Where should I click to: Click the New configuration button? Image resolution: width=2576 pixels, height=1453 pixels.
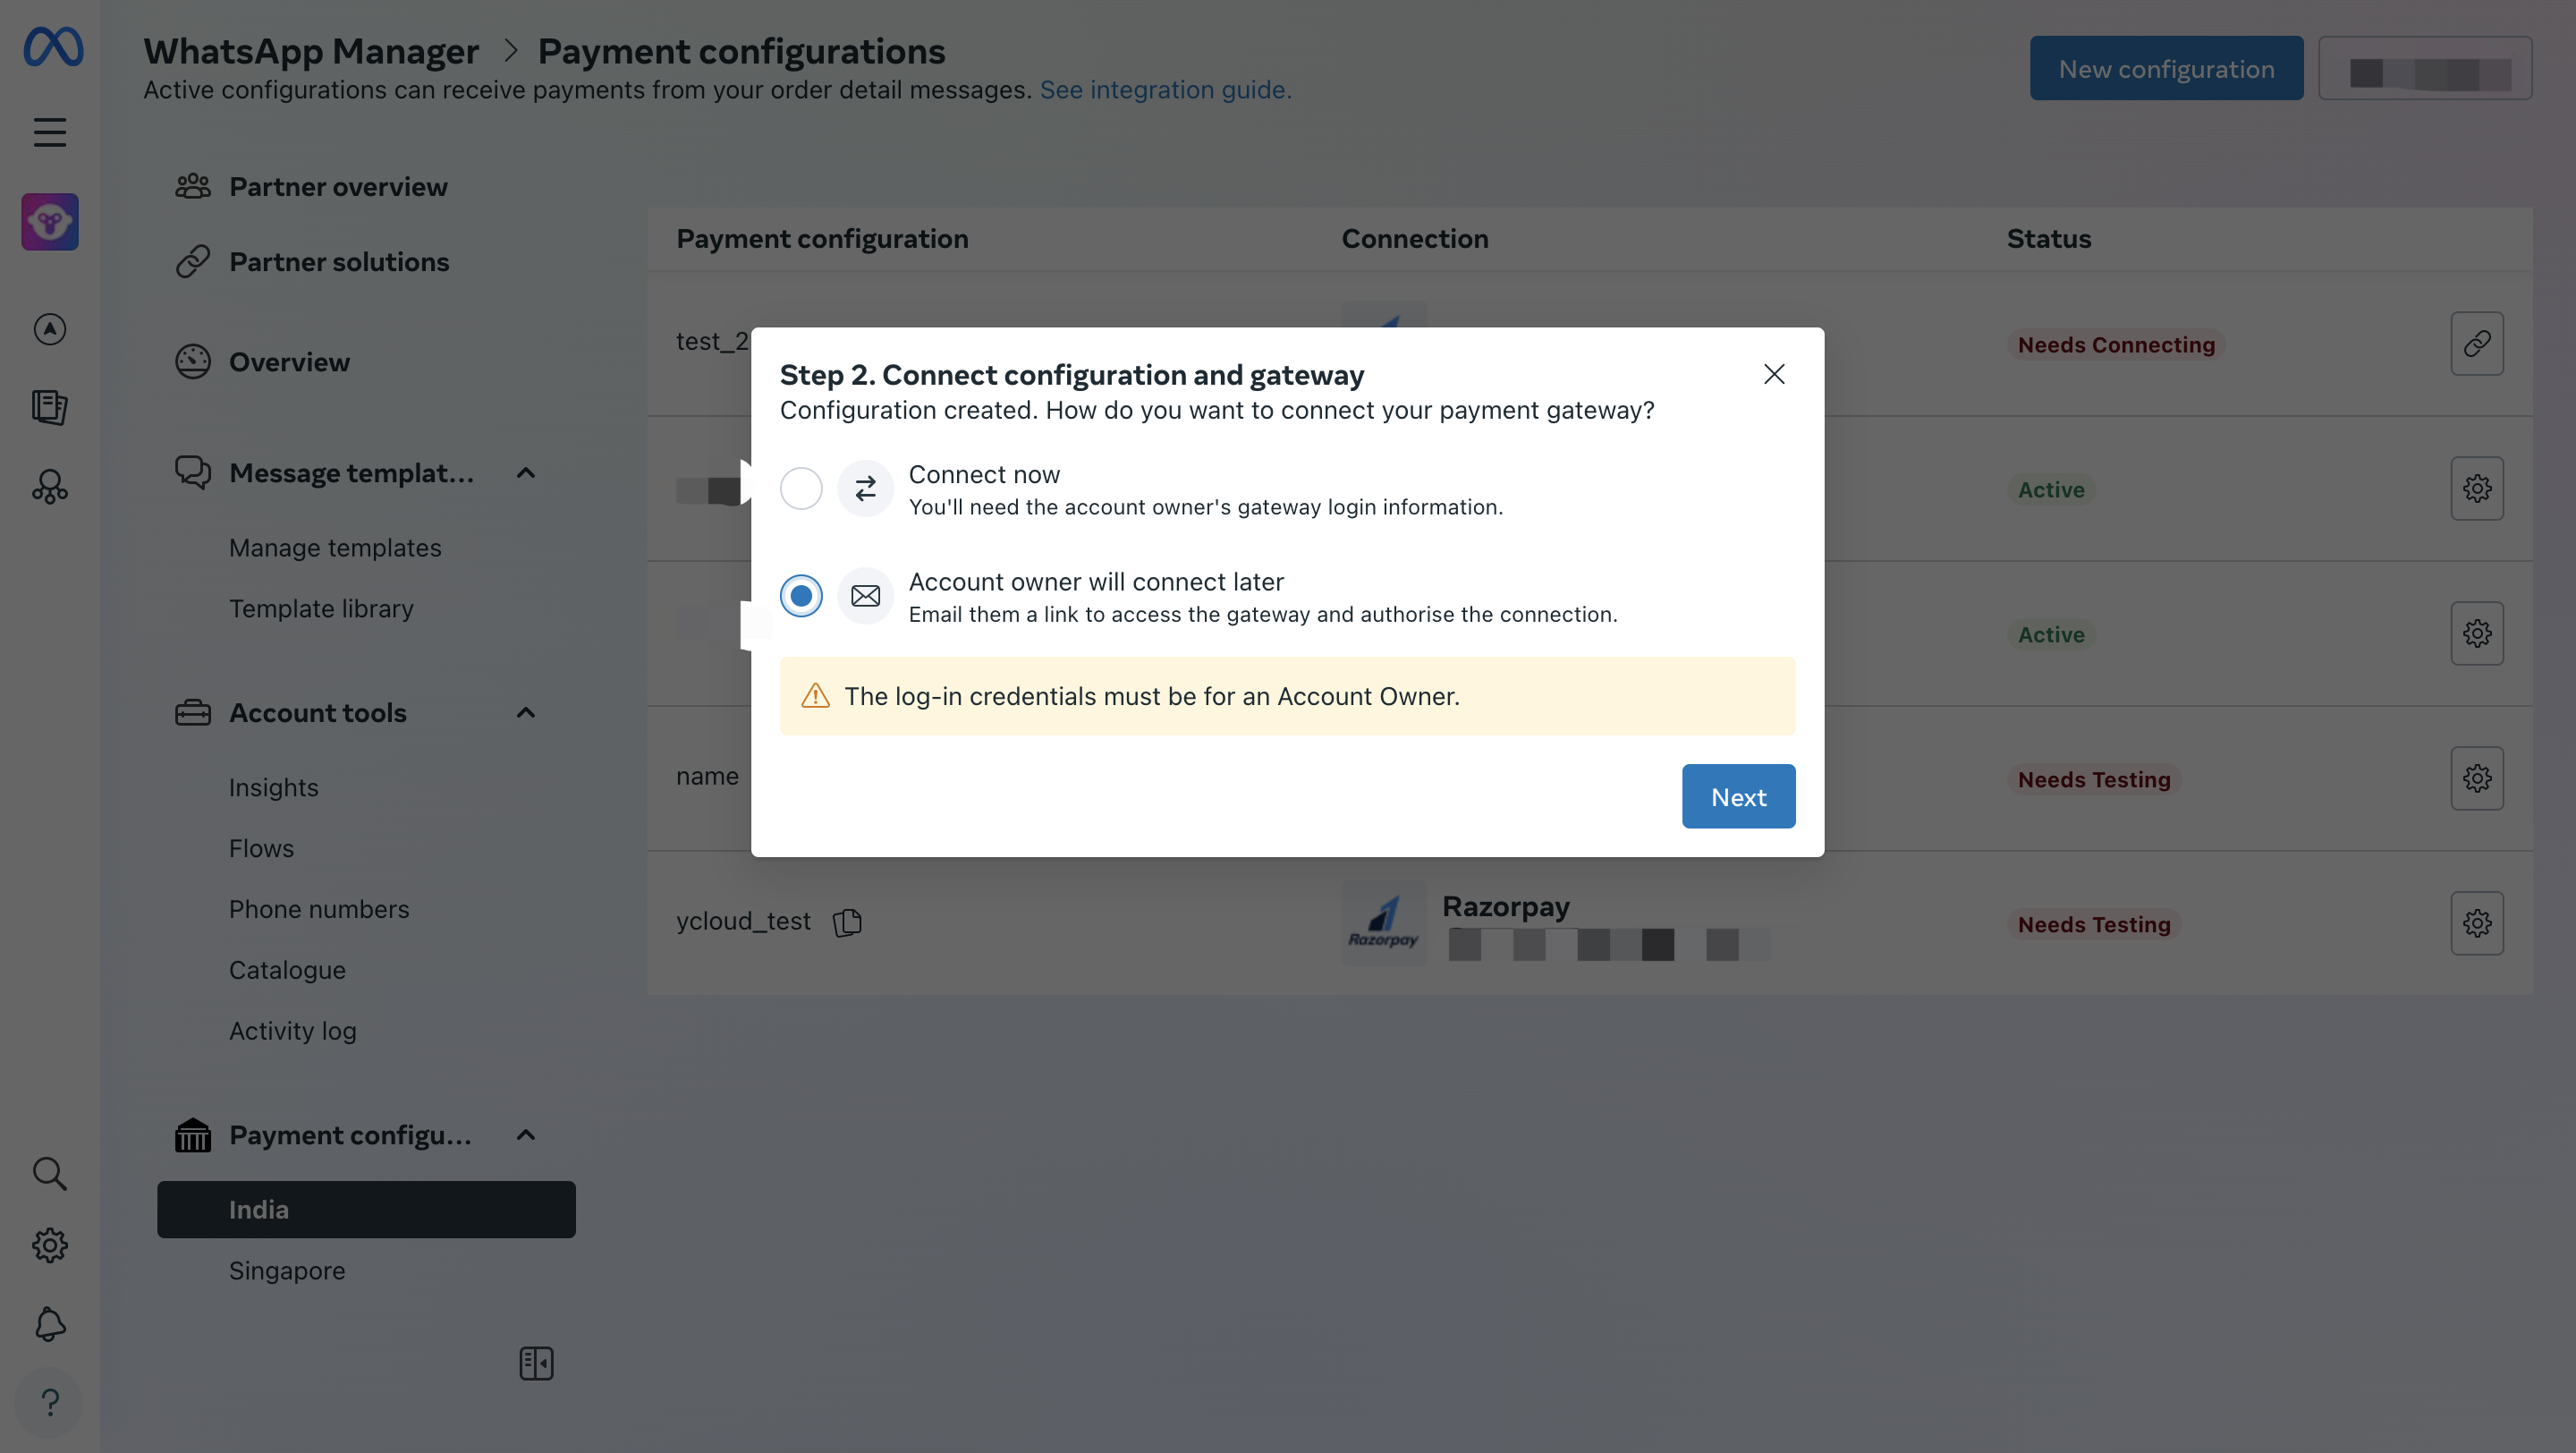(2165, 69)
